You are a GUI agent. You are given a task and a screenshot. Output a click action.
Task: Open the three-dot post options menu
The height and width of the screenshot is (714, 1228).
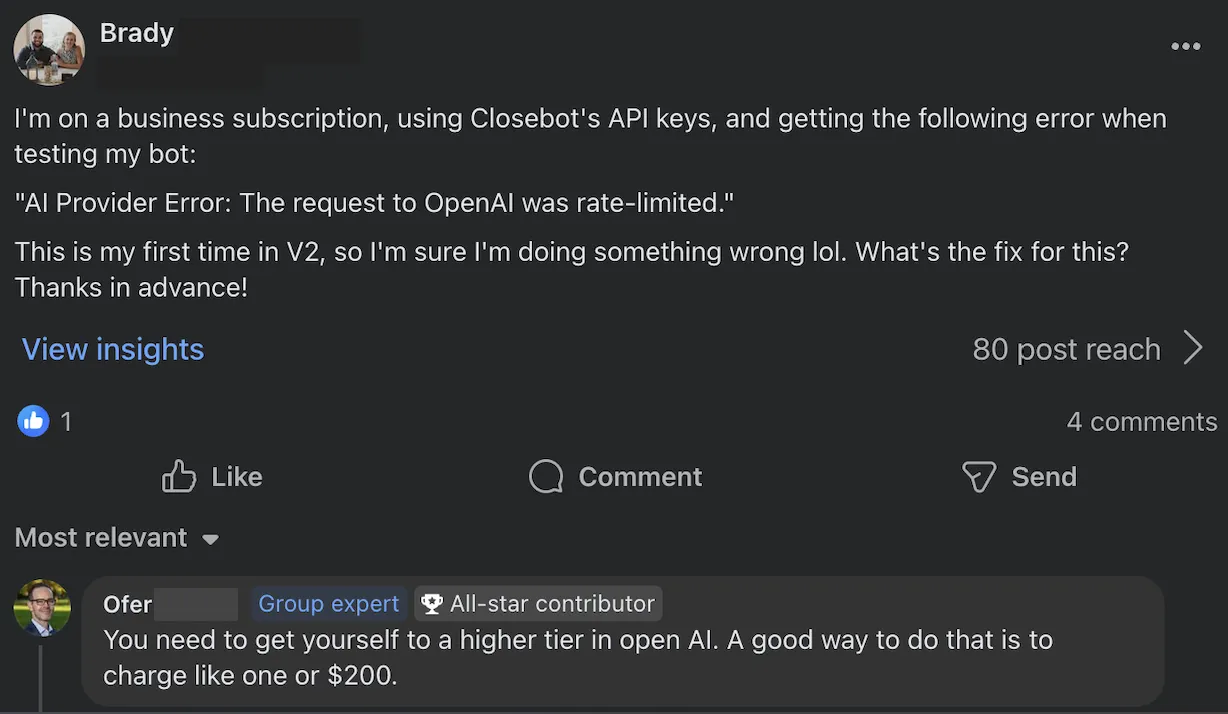click(1185, 46)
